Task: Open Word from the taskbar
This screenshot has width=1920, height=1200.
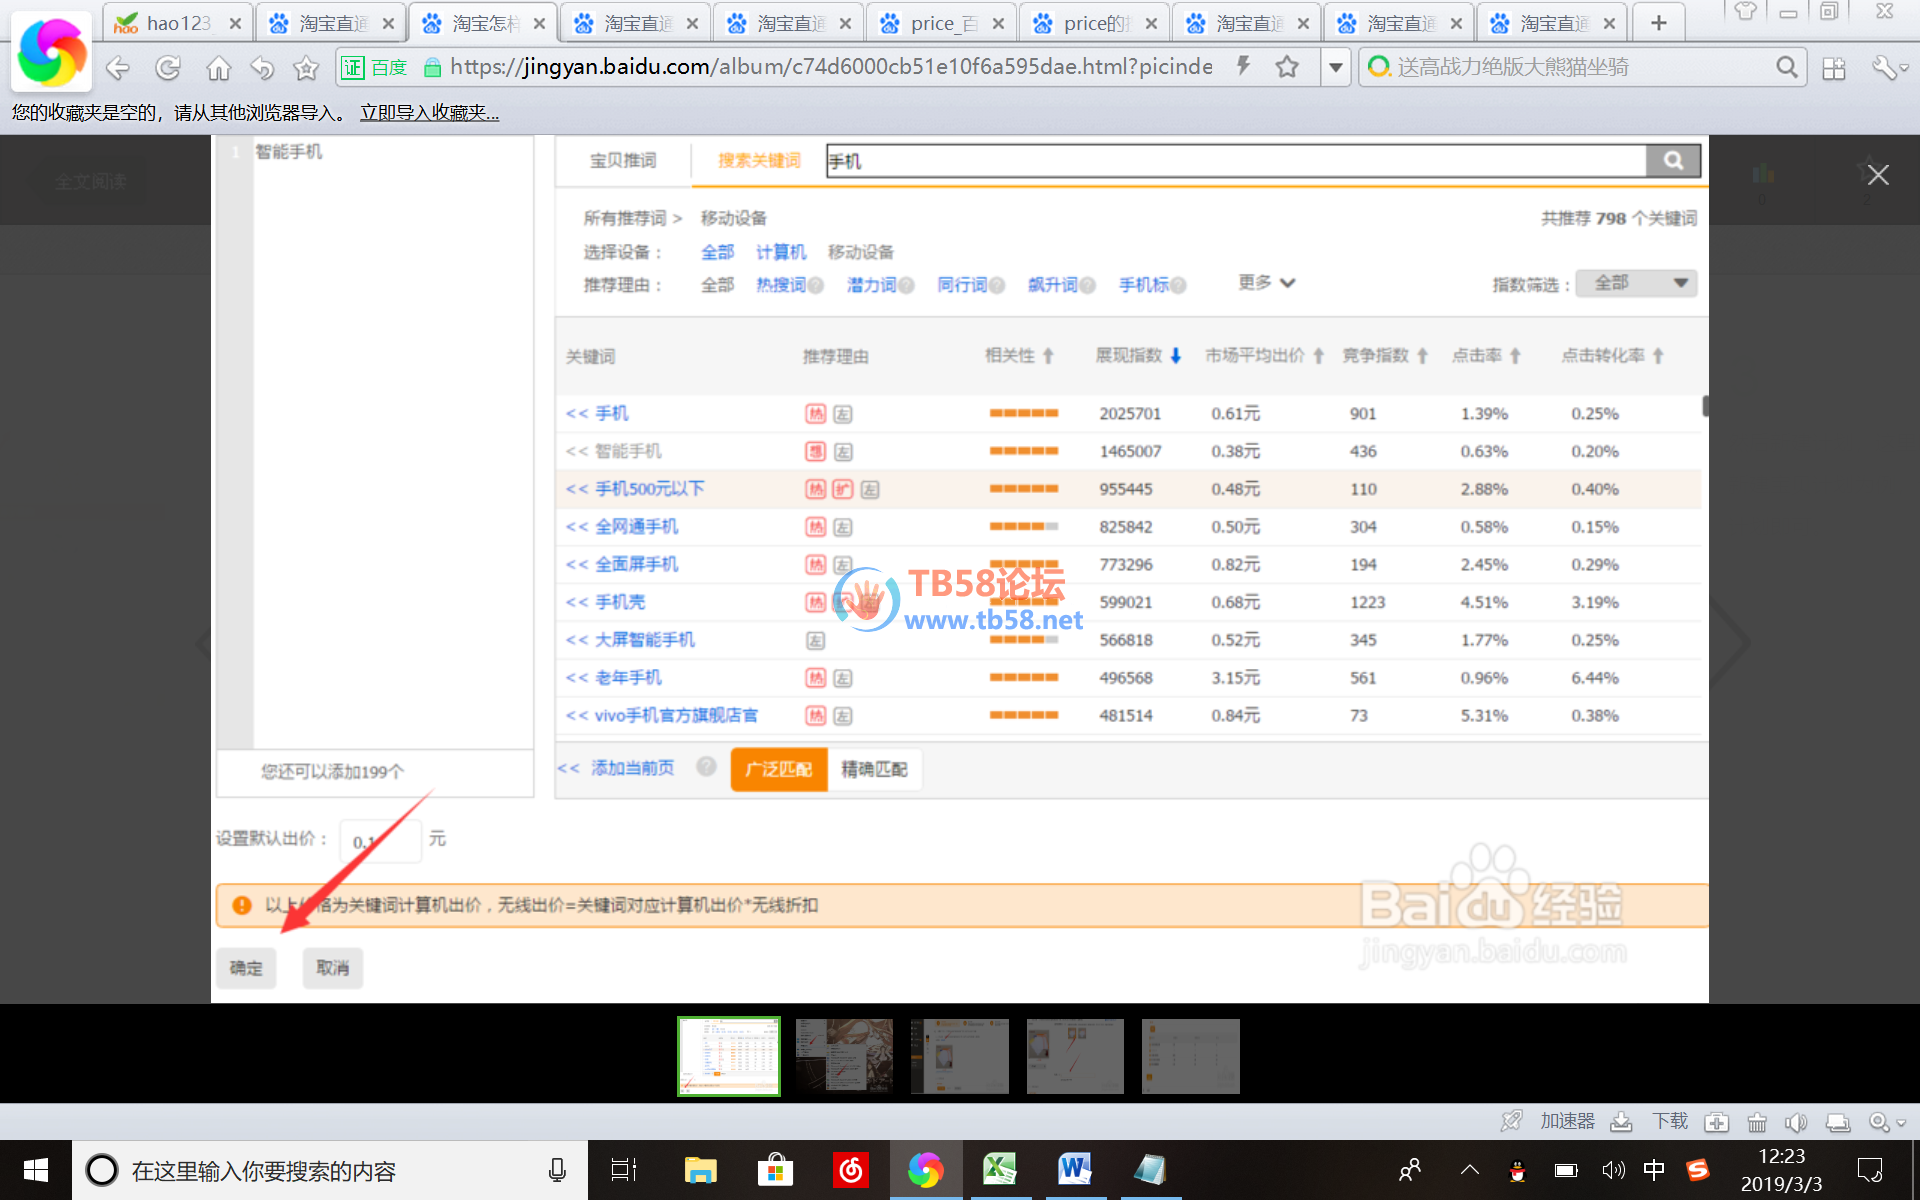Action: point(1075,1169)
